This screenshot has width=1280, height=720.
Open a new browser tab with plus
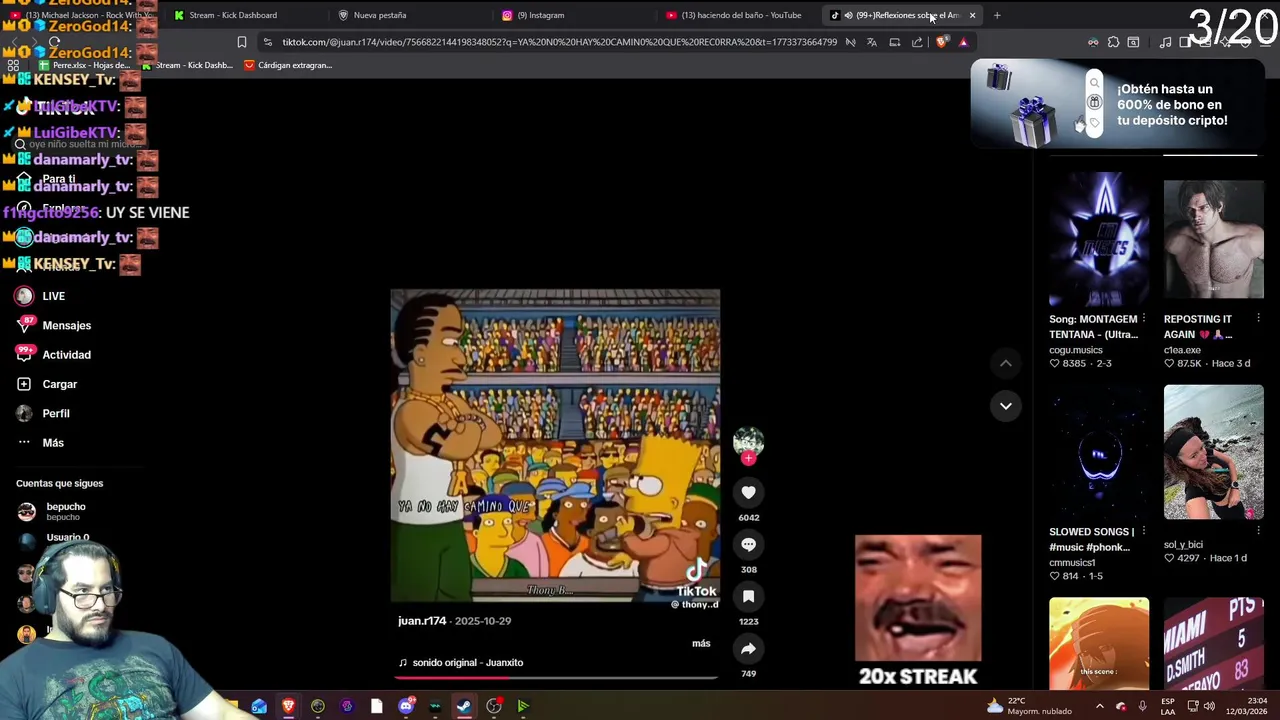997,15
